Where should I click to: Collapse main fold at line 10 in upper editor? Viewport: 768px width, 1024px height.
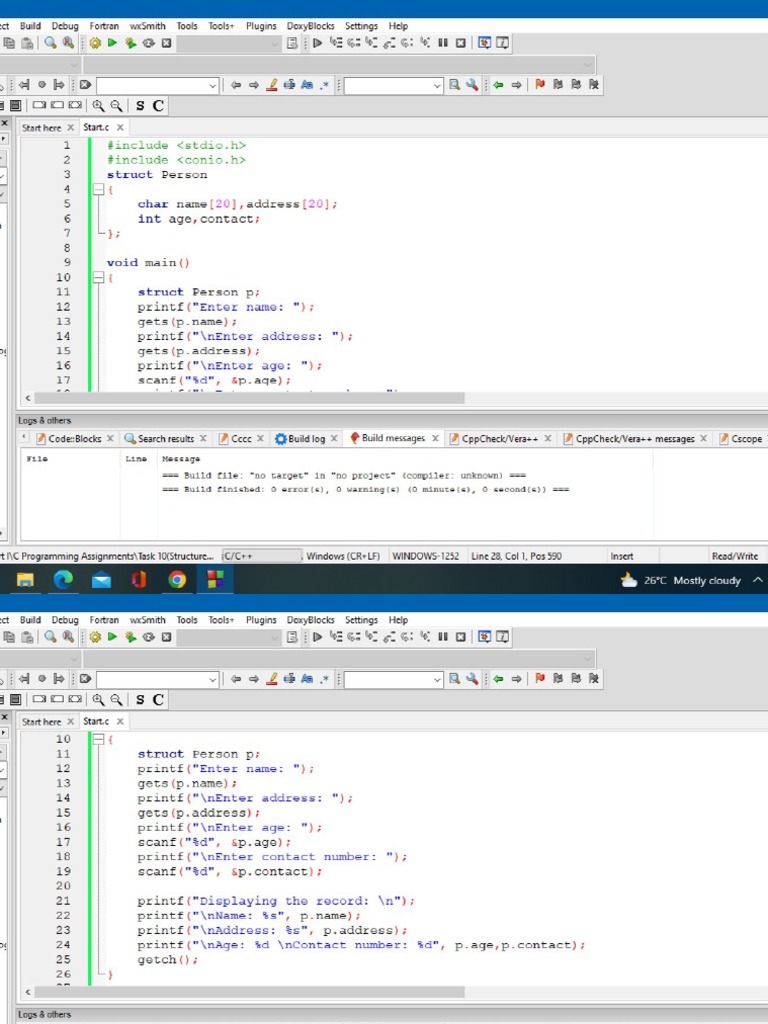98,278
